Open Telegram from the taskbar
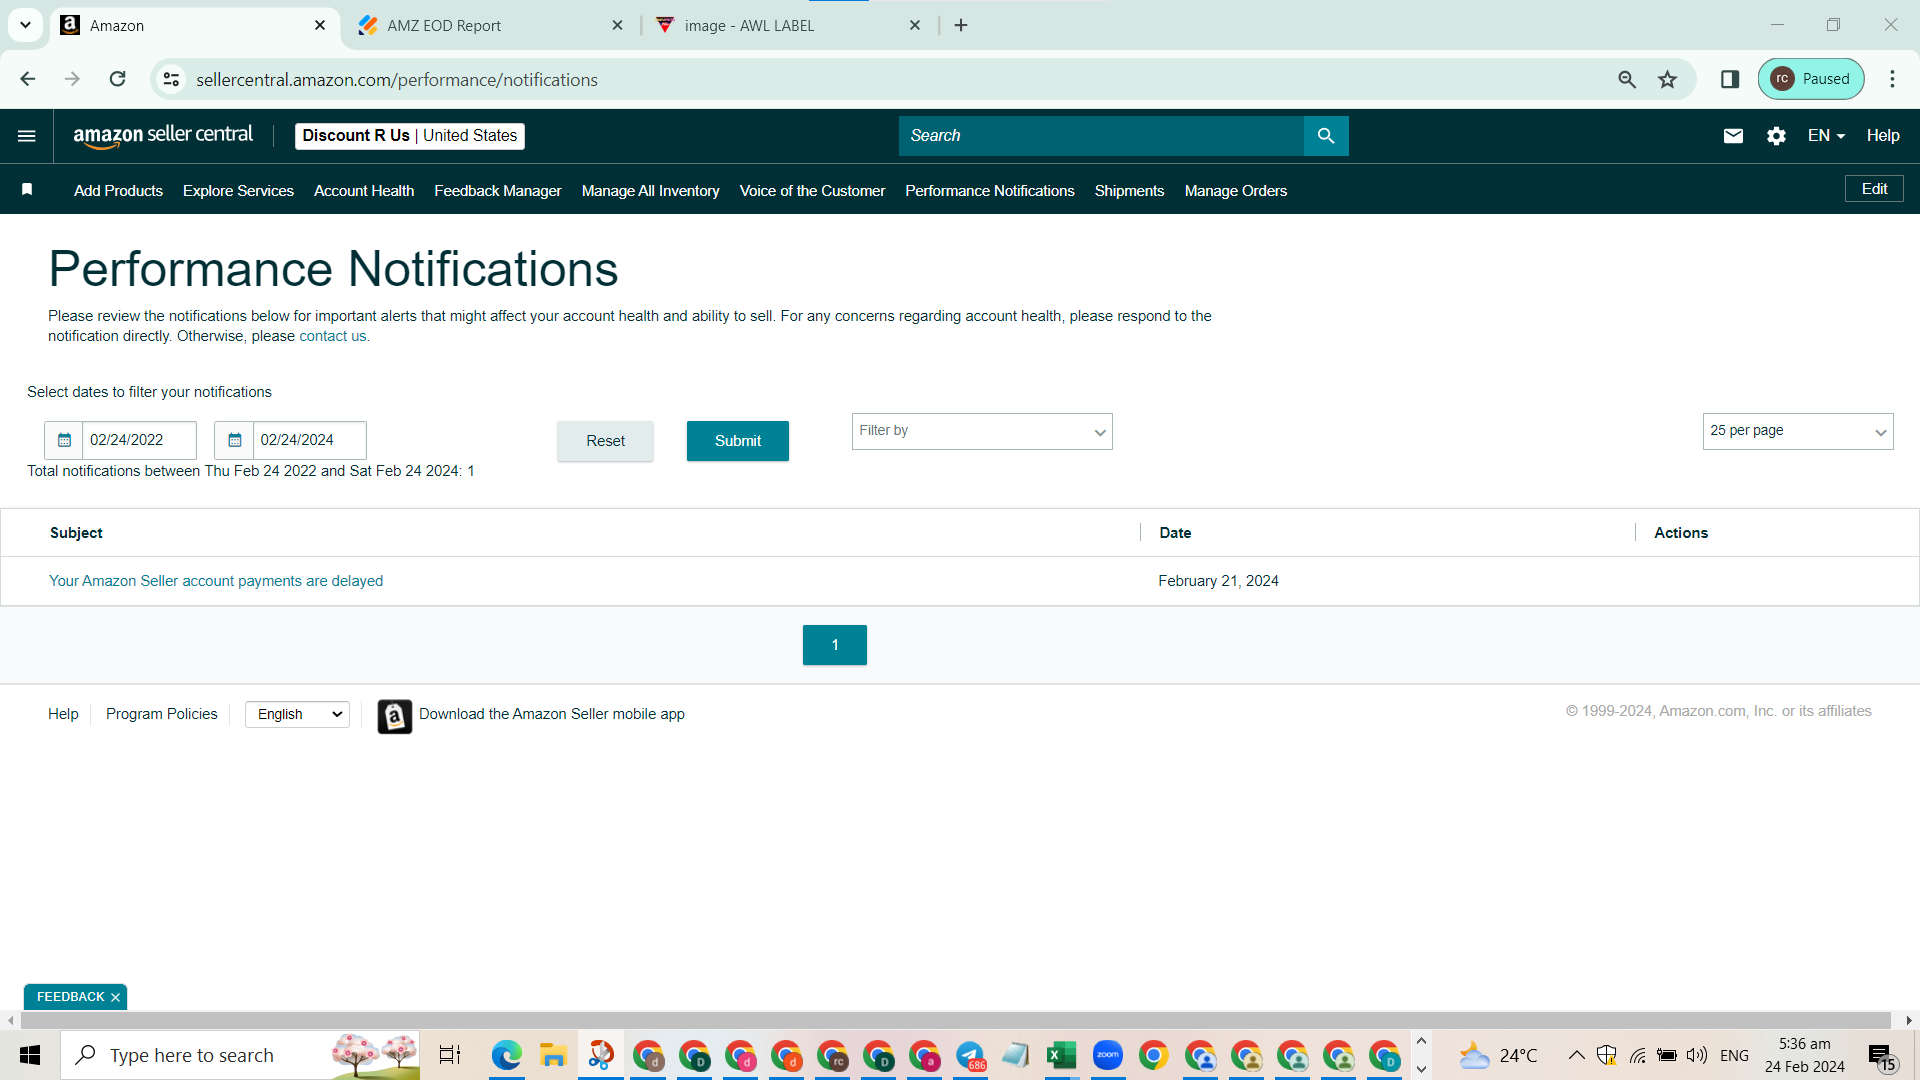The image size is (1920, 1080). (x=970, y=1055)
